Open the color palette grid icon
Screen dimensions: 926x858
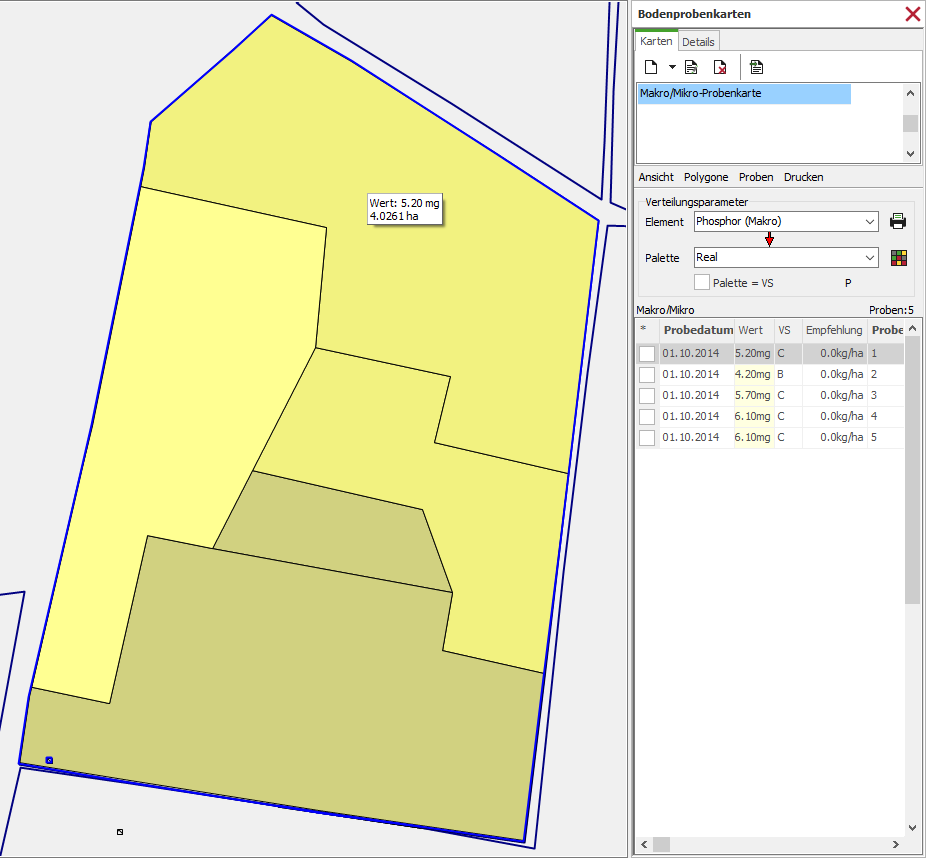tap(898, 258)
